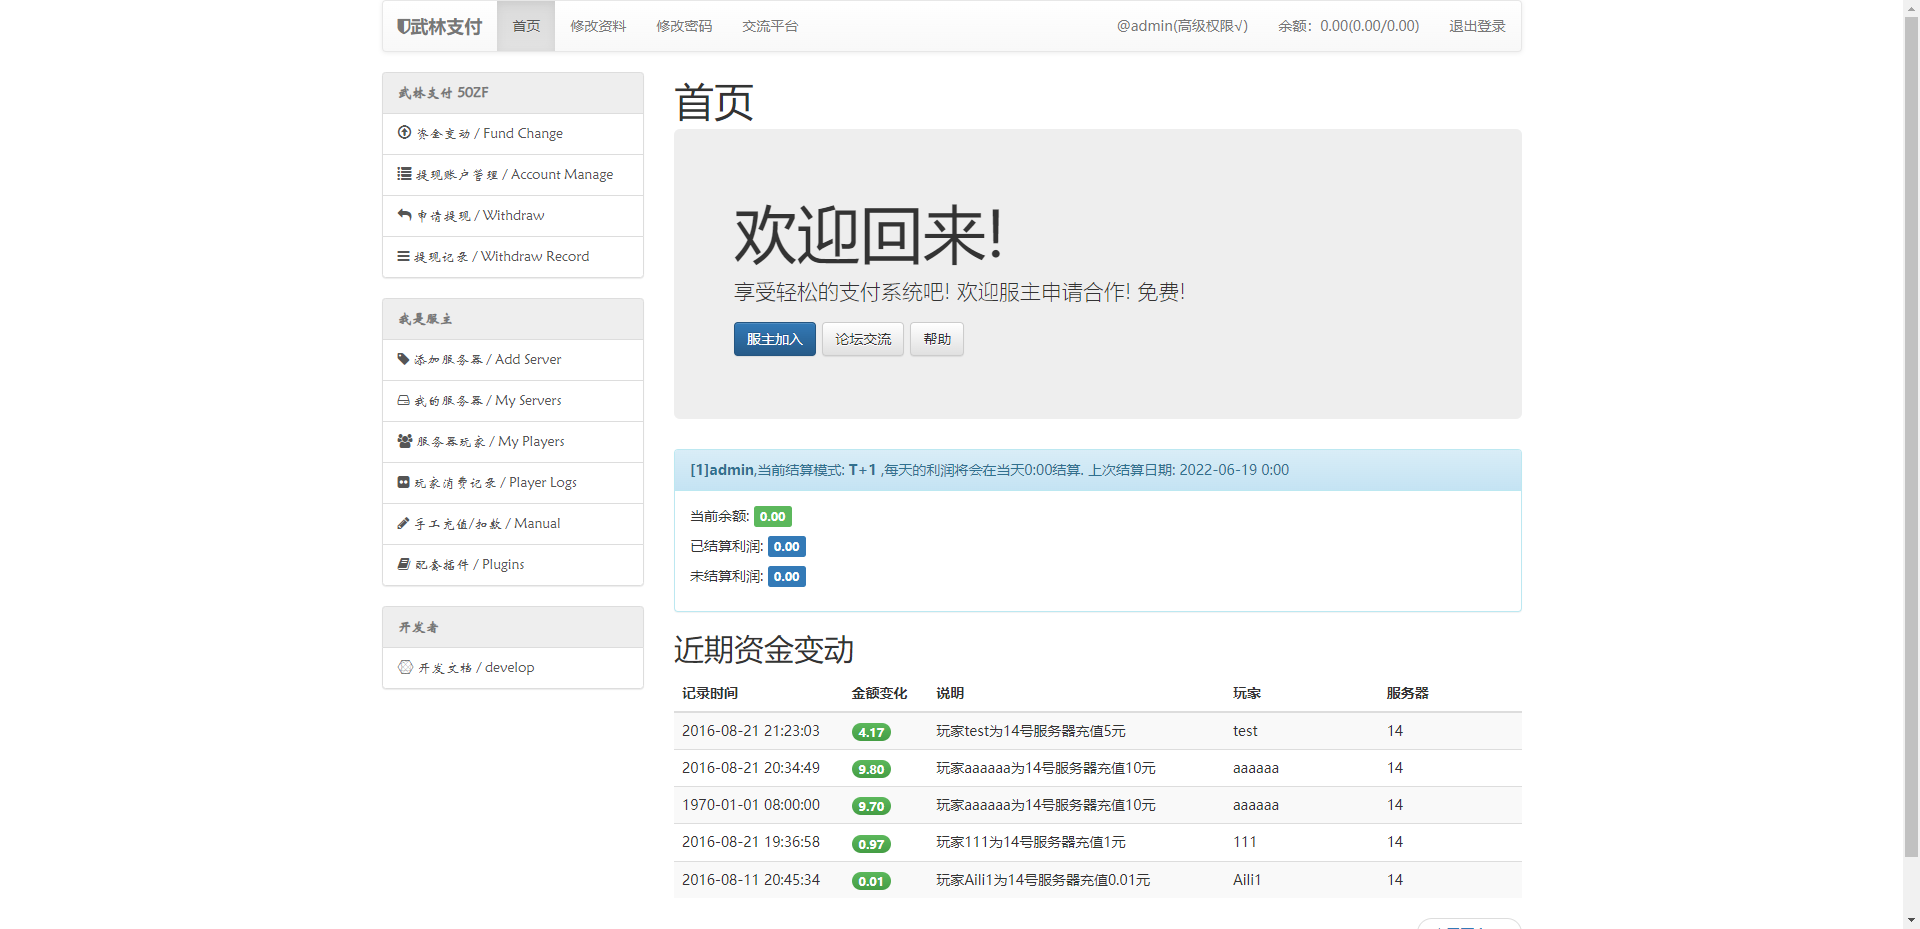Click description 玩家test为14号服务器充值5元

tap(1031, 731)
